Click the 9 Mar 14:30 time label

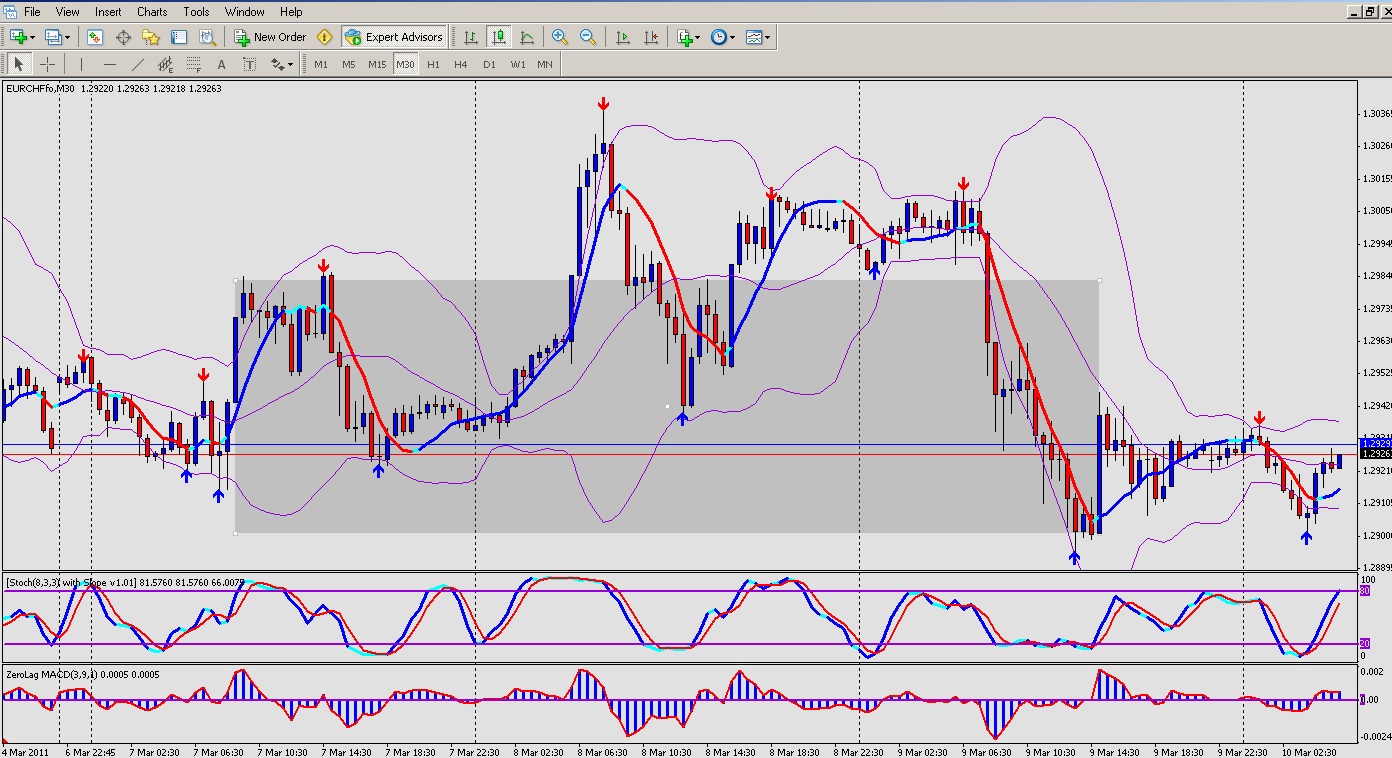point(1117,751)
